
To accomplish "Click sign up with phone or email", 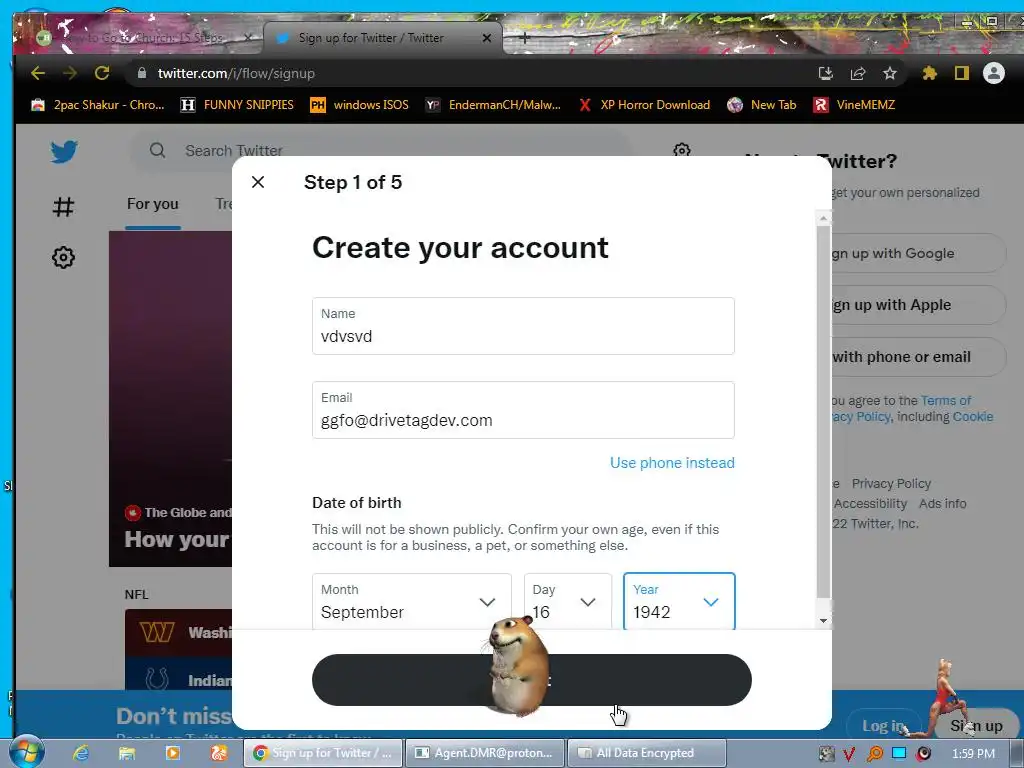I will point(920,357).
